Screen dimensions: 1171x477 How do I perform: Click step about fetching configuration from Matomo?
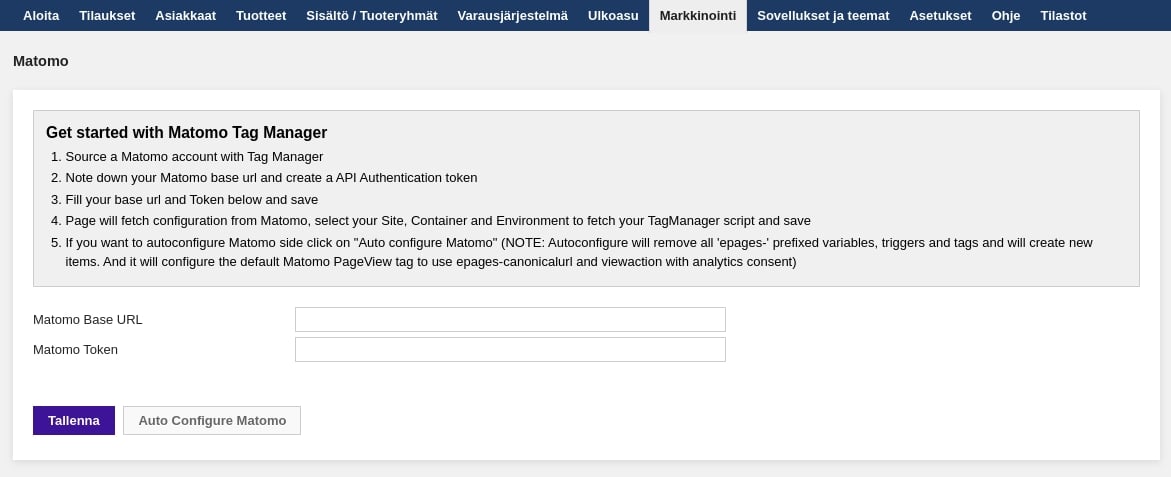(438, 221)
